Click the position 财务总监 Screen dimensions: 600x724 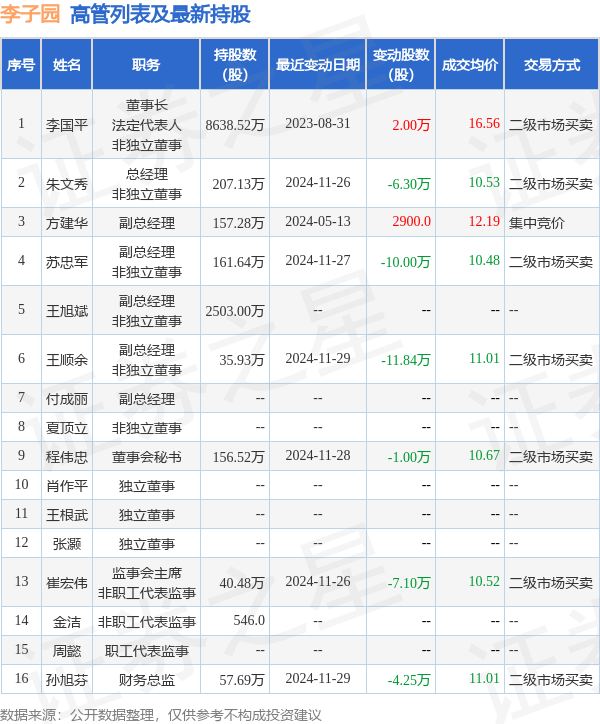click(146, 680)
